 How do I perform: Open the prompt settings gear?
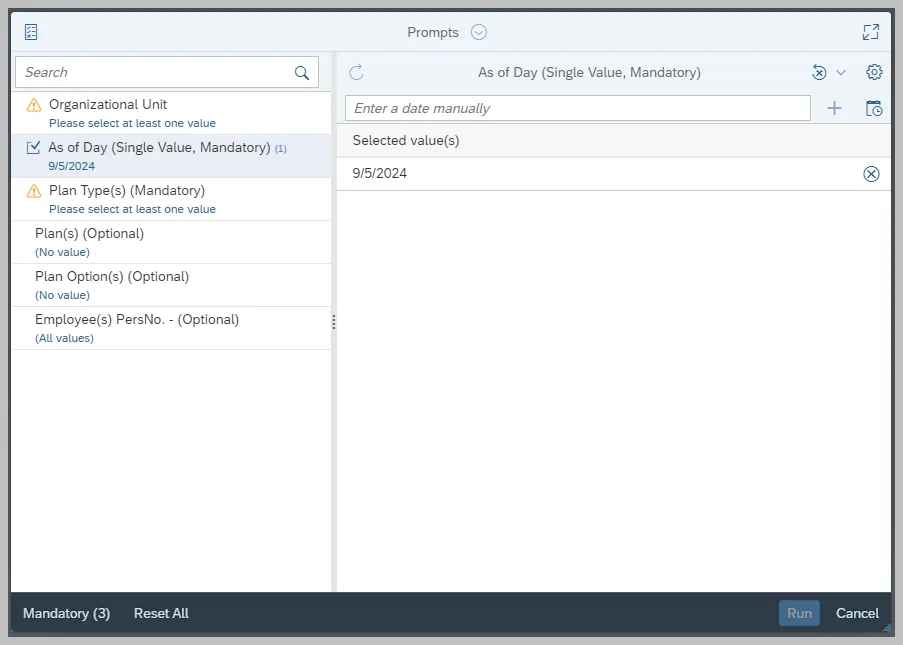tap(874, 72)
